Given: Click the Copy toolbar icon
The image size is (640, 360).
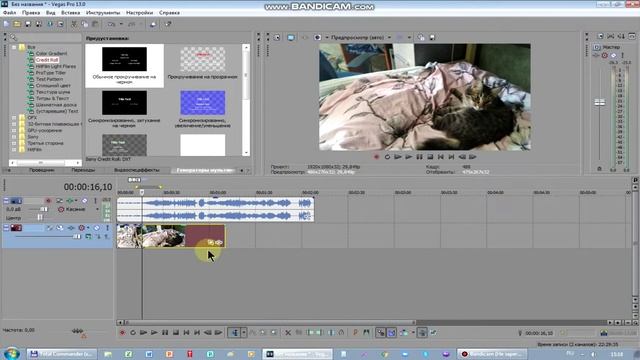Looking at the screenshot, I should (x=84, y=24).
